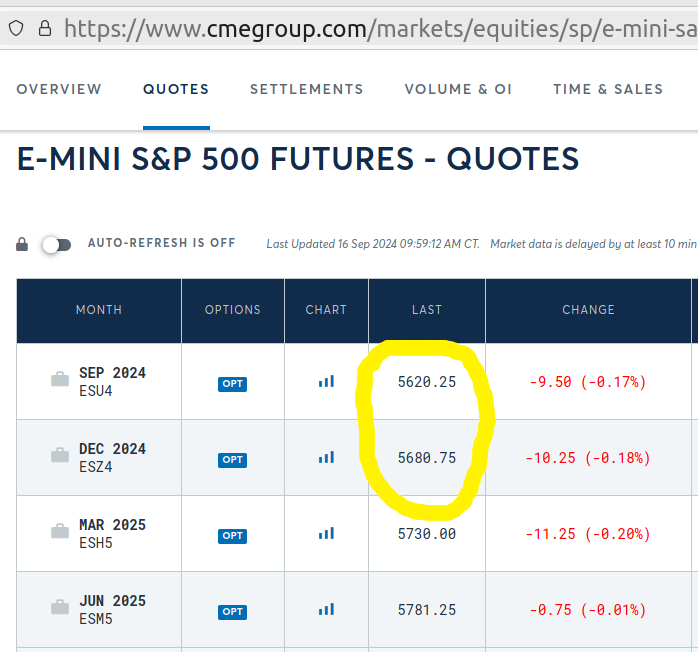Open chart icon for SEP 2024 contract
Viewport: 698px width, 652px height.
[326, 381]
